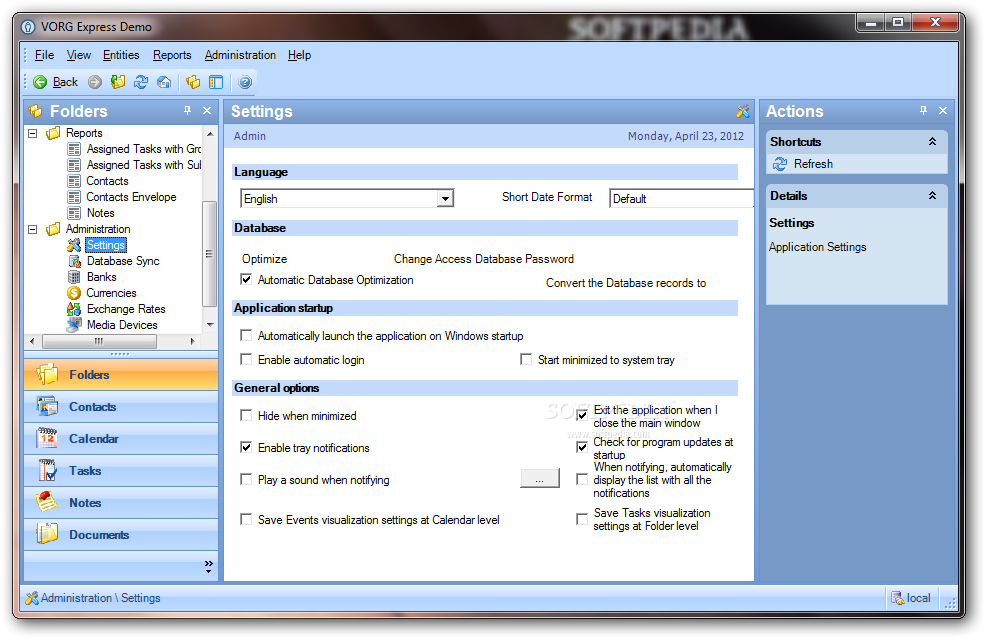Open the Reports menu
This screenshot has width=986, height=639.
point(172,55)
